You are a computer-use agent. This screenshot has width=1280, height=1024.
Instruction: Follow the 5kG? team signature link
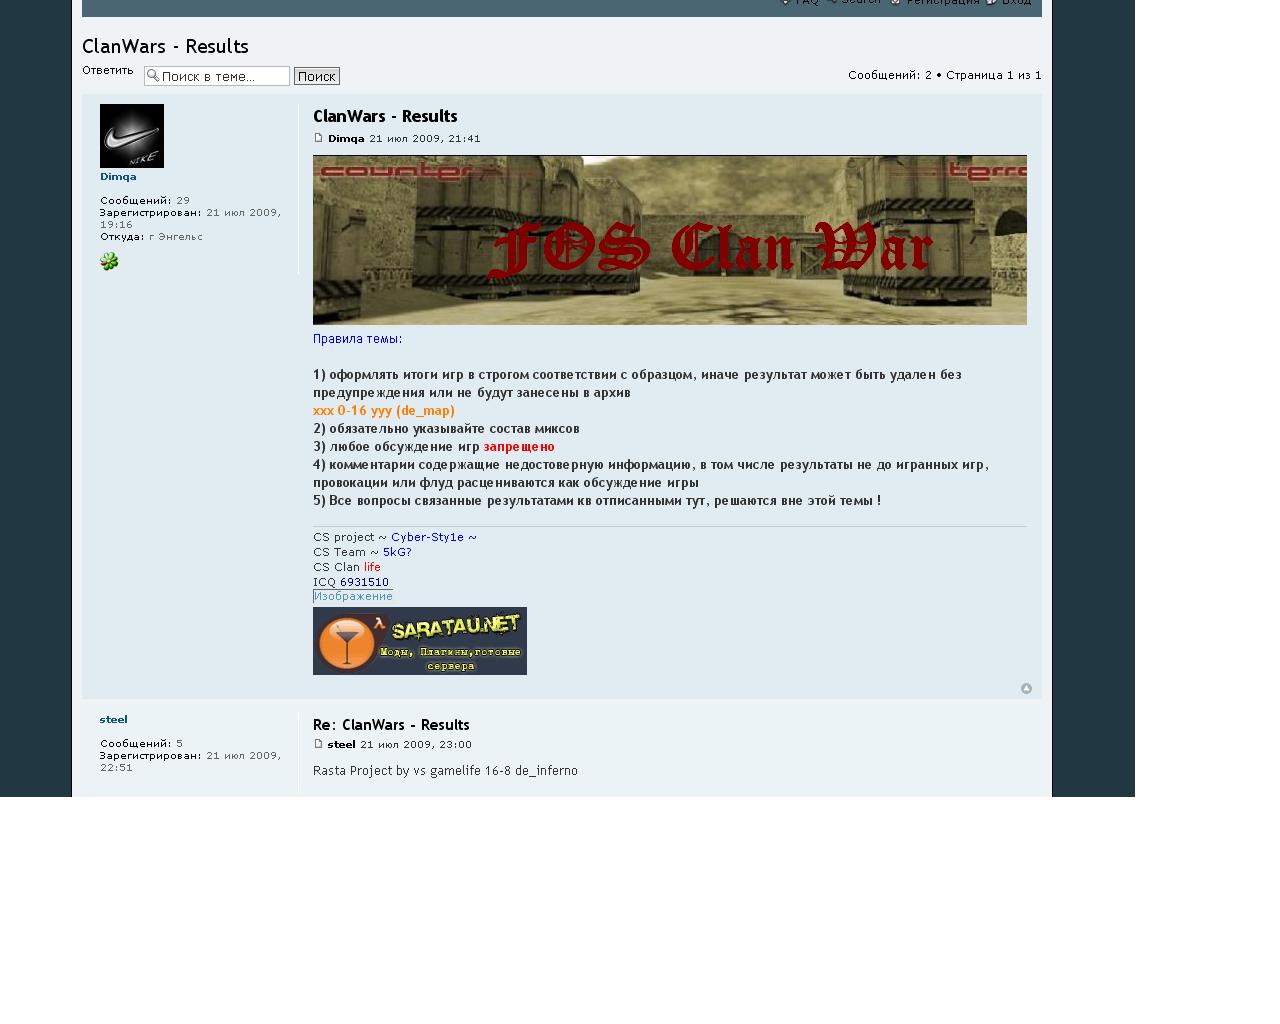click(397, 552)
